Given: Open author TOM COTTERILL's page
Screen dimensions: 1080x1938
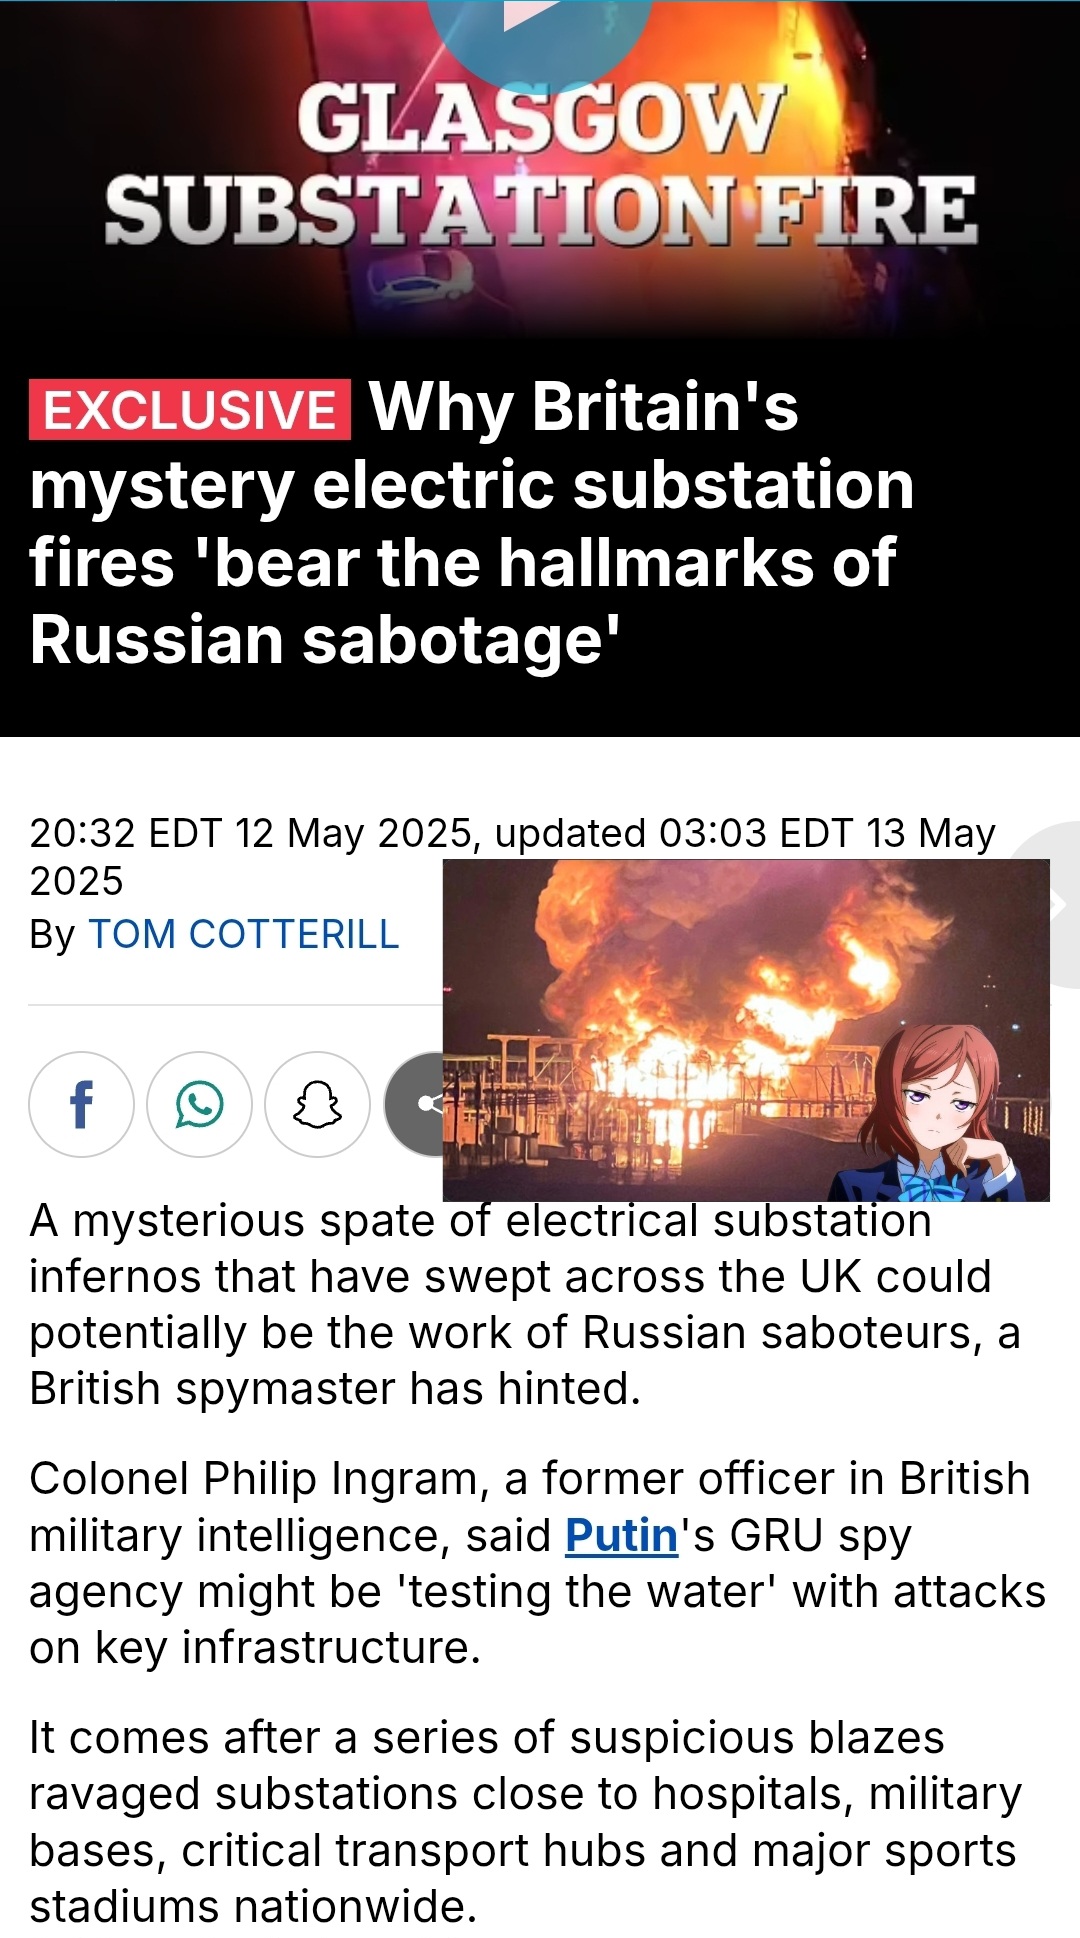Looking at the screenshot, I should 244,934.
